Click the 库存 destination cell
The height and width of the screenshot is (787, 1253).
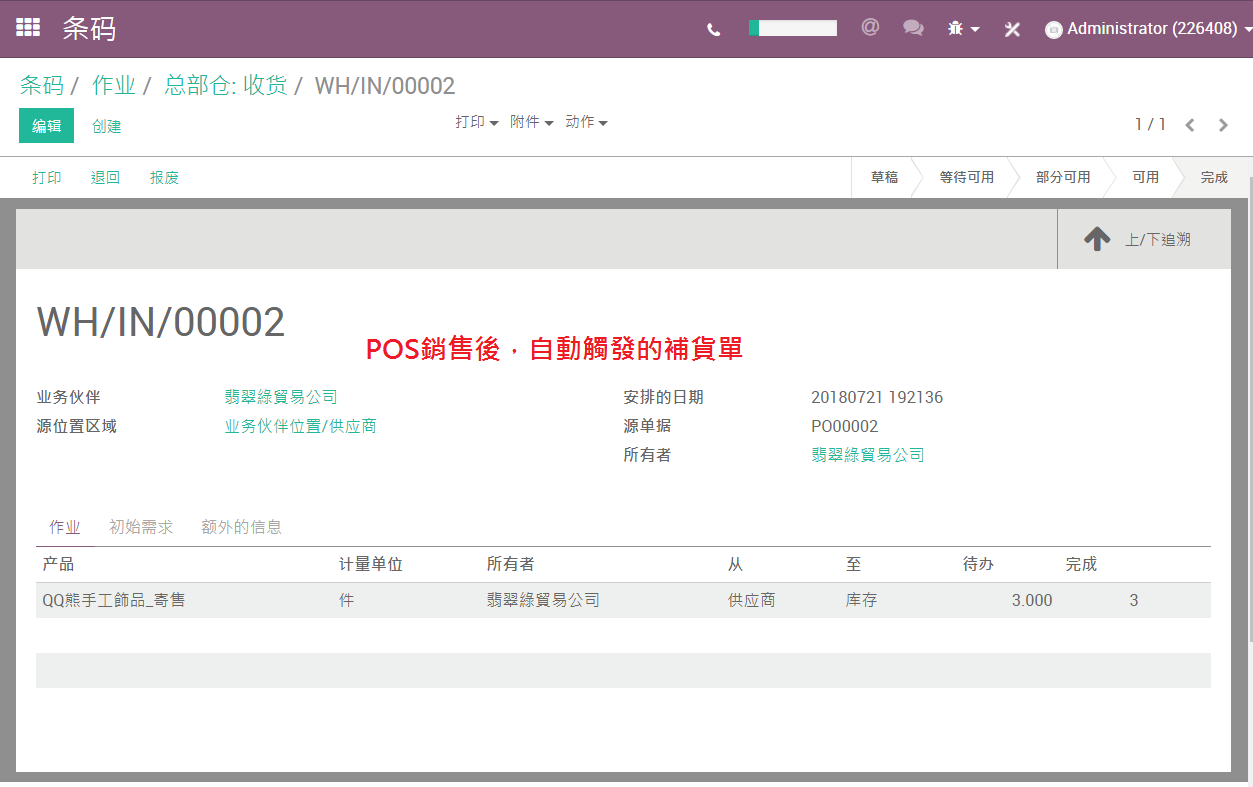[x=861, y=600]
